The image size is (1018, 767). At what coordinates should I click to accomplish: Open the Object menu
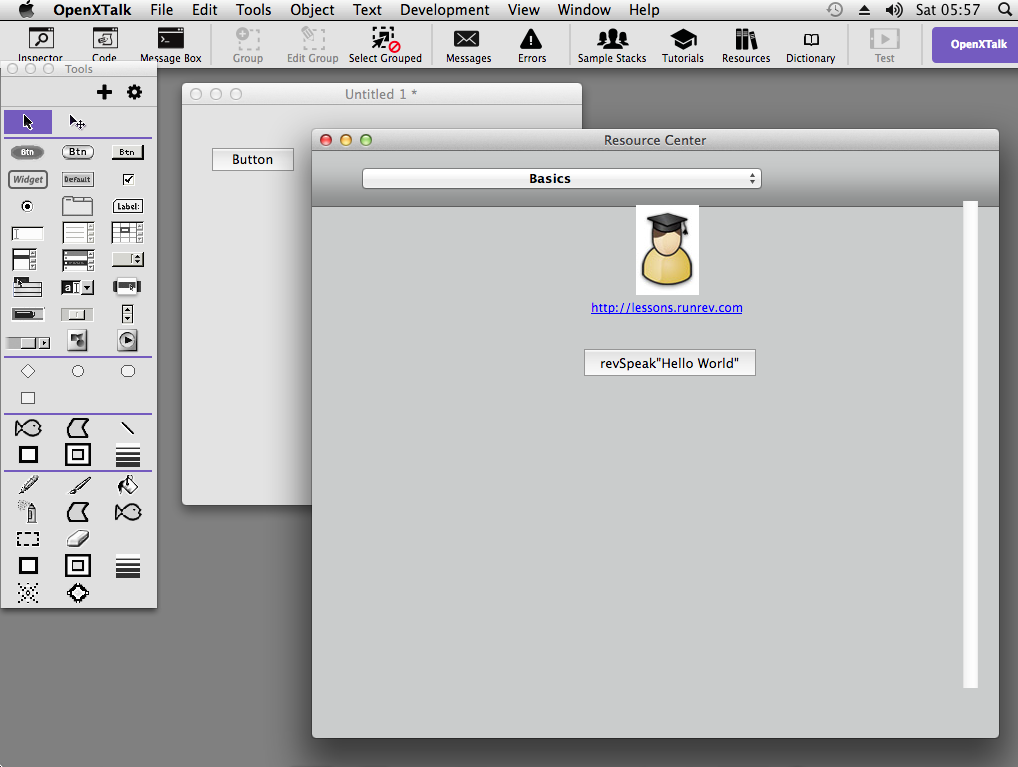(312, 10)
